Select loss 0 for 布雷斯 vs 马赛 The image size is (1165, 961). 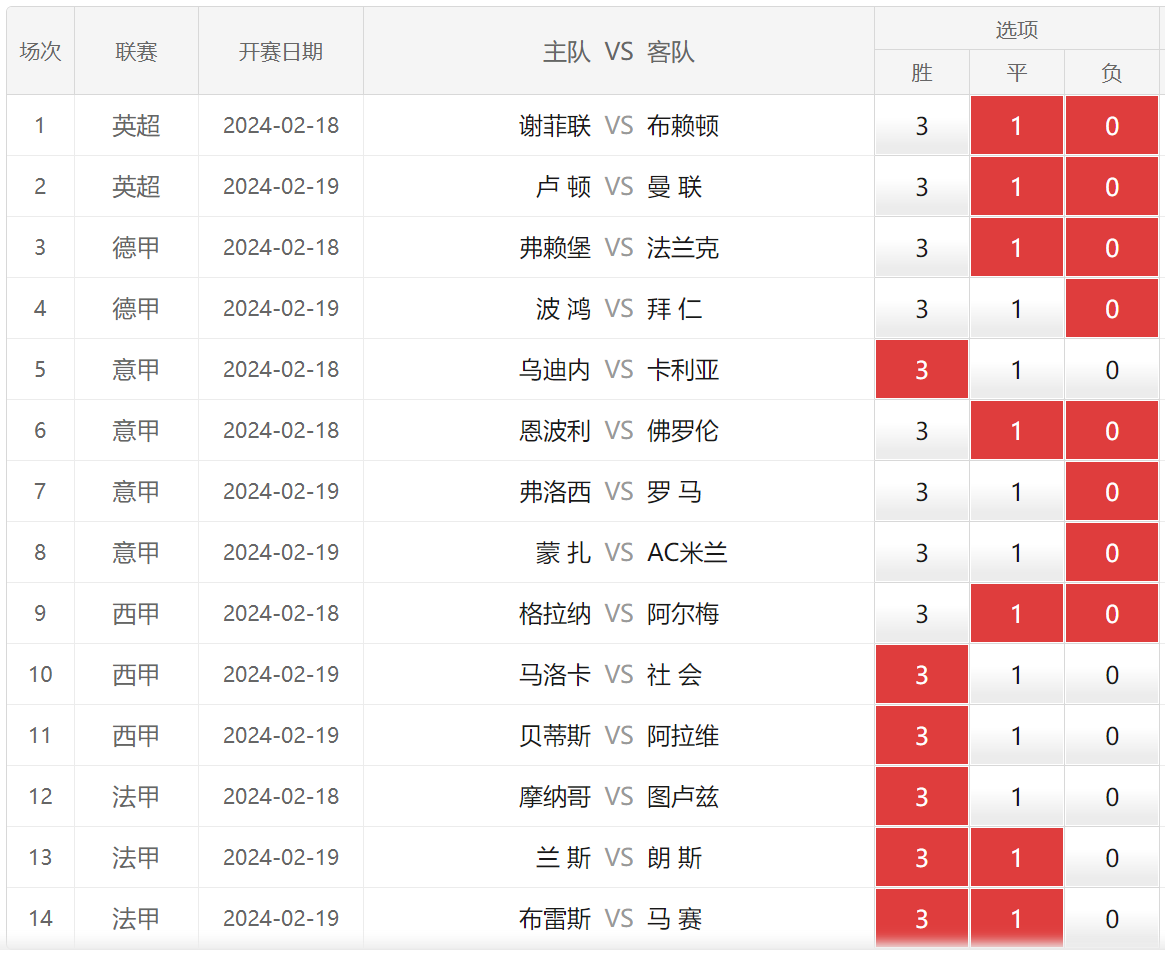1112,918
